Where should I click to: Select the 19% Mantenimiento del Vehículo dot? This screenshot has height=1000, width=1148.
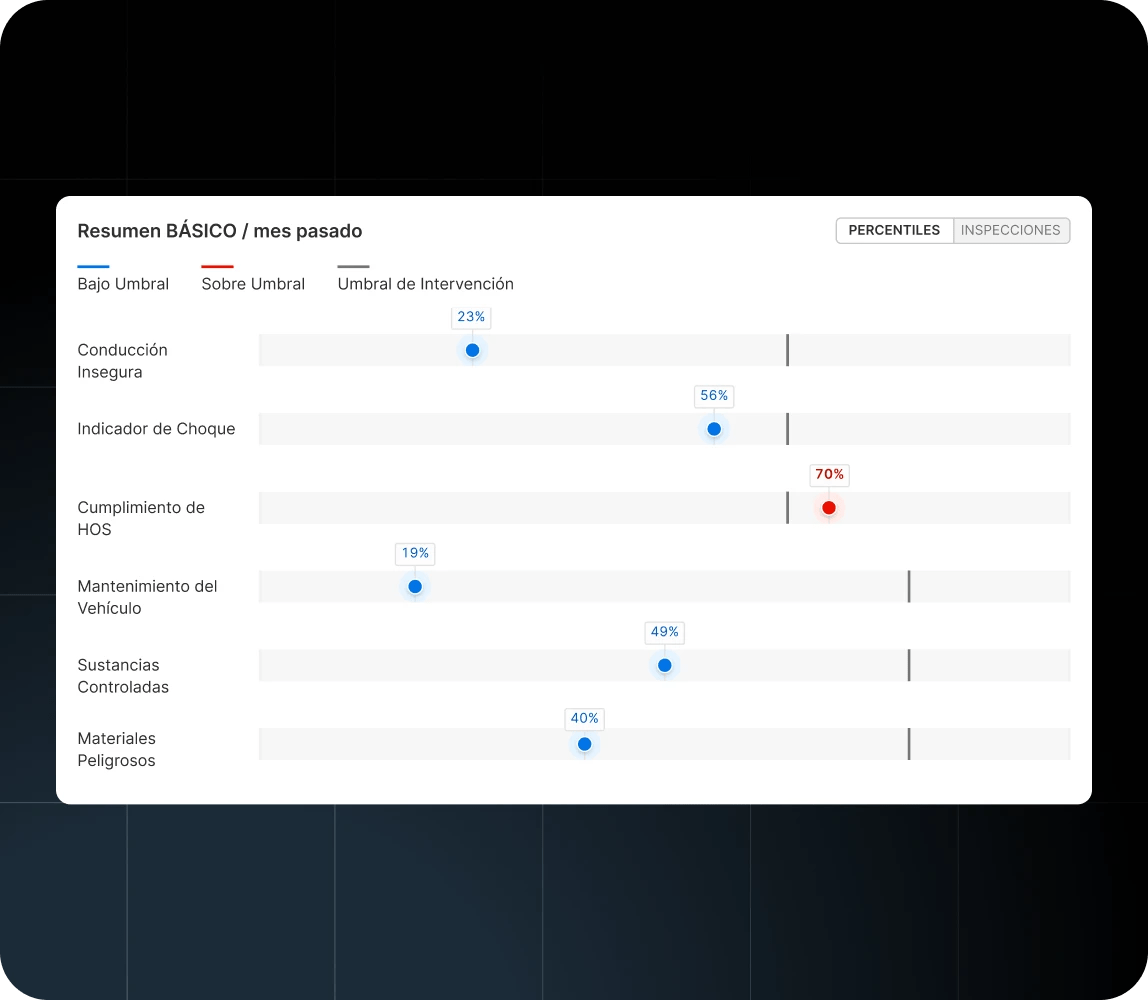[415, 587]
